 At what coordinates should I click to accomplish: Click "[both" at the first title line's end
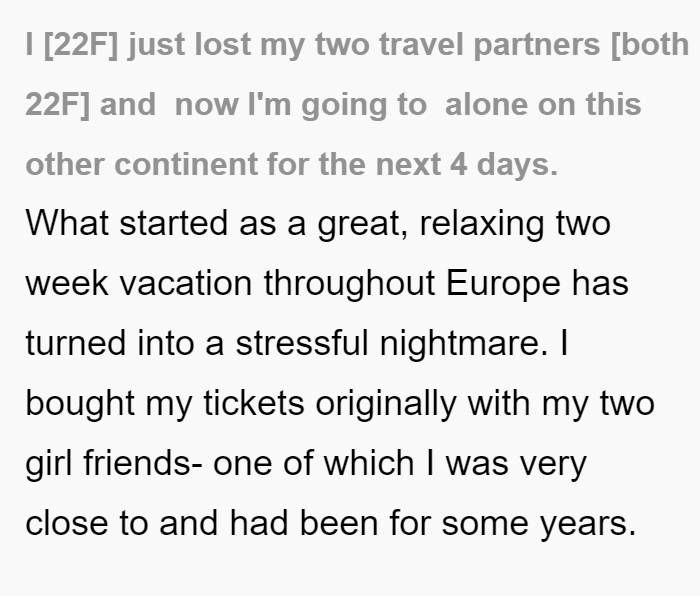[x=650, y=44]
